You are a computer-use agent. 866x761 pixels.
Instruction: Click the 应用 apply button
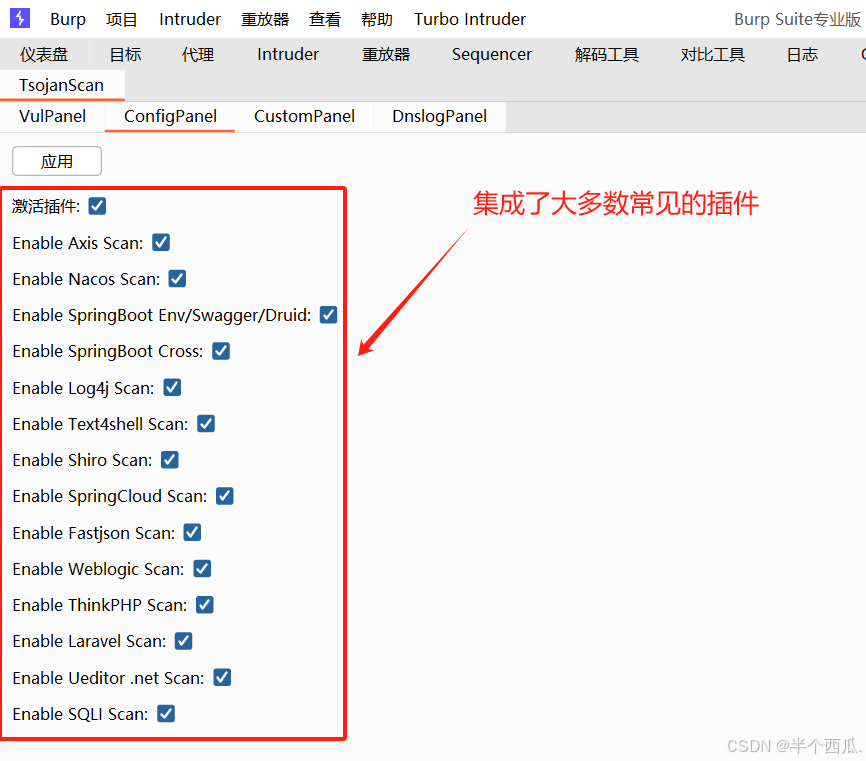point(57,161)
